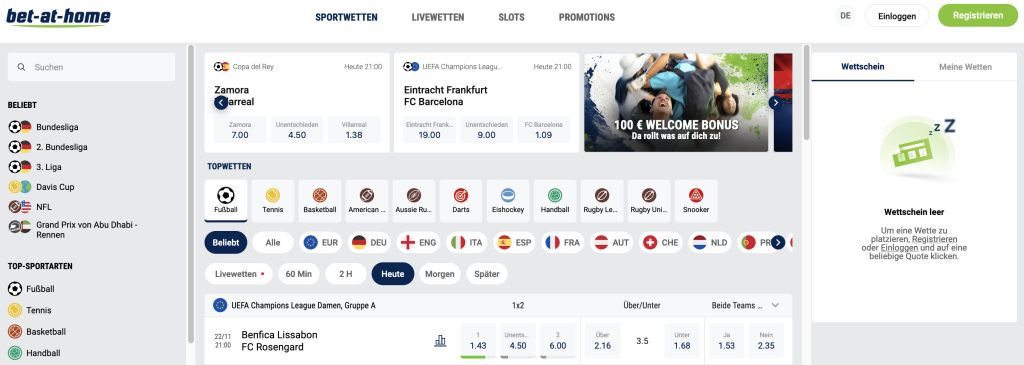The image size is (1024, 365).
Task: Go to previous featured match with left arrow
Action: [221, 103]
